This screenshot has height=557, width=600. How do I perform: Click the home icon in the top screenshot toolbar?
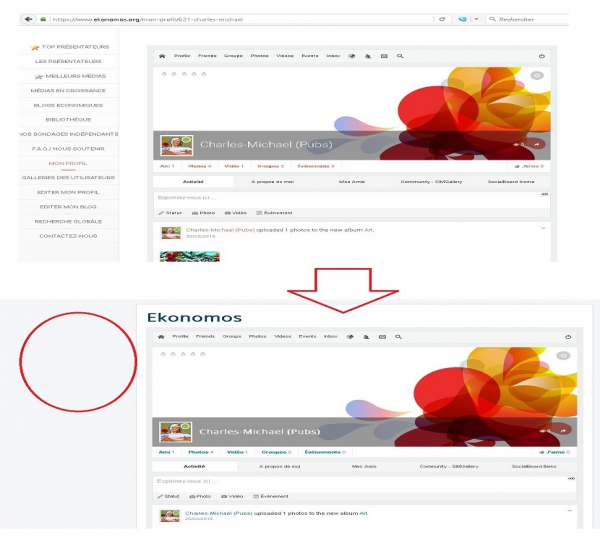162,56
